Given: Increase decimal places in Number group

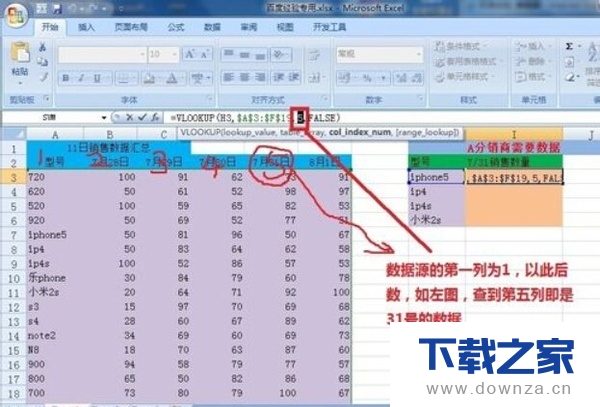Looking at the screenshot, I should [401, 78].
